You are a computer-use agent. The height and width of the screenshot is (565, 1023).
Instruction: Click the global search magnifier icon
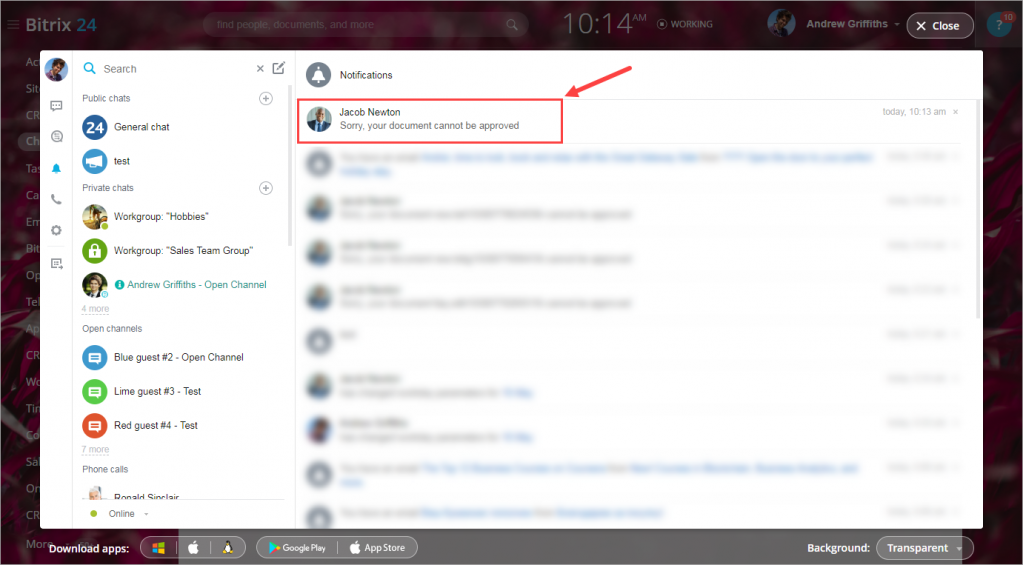[x=512, y=25]
